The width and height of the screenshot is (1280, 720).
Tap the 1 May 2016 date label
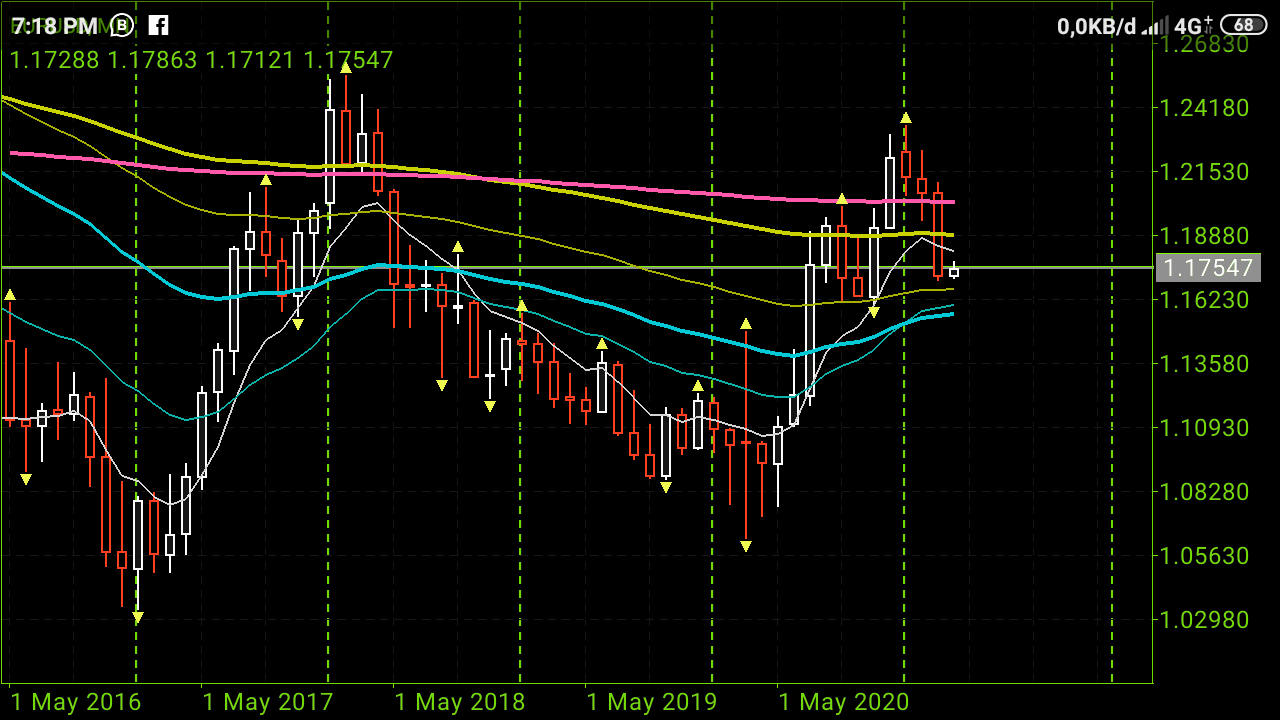pyautogui.click(x=76, y=702)
